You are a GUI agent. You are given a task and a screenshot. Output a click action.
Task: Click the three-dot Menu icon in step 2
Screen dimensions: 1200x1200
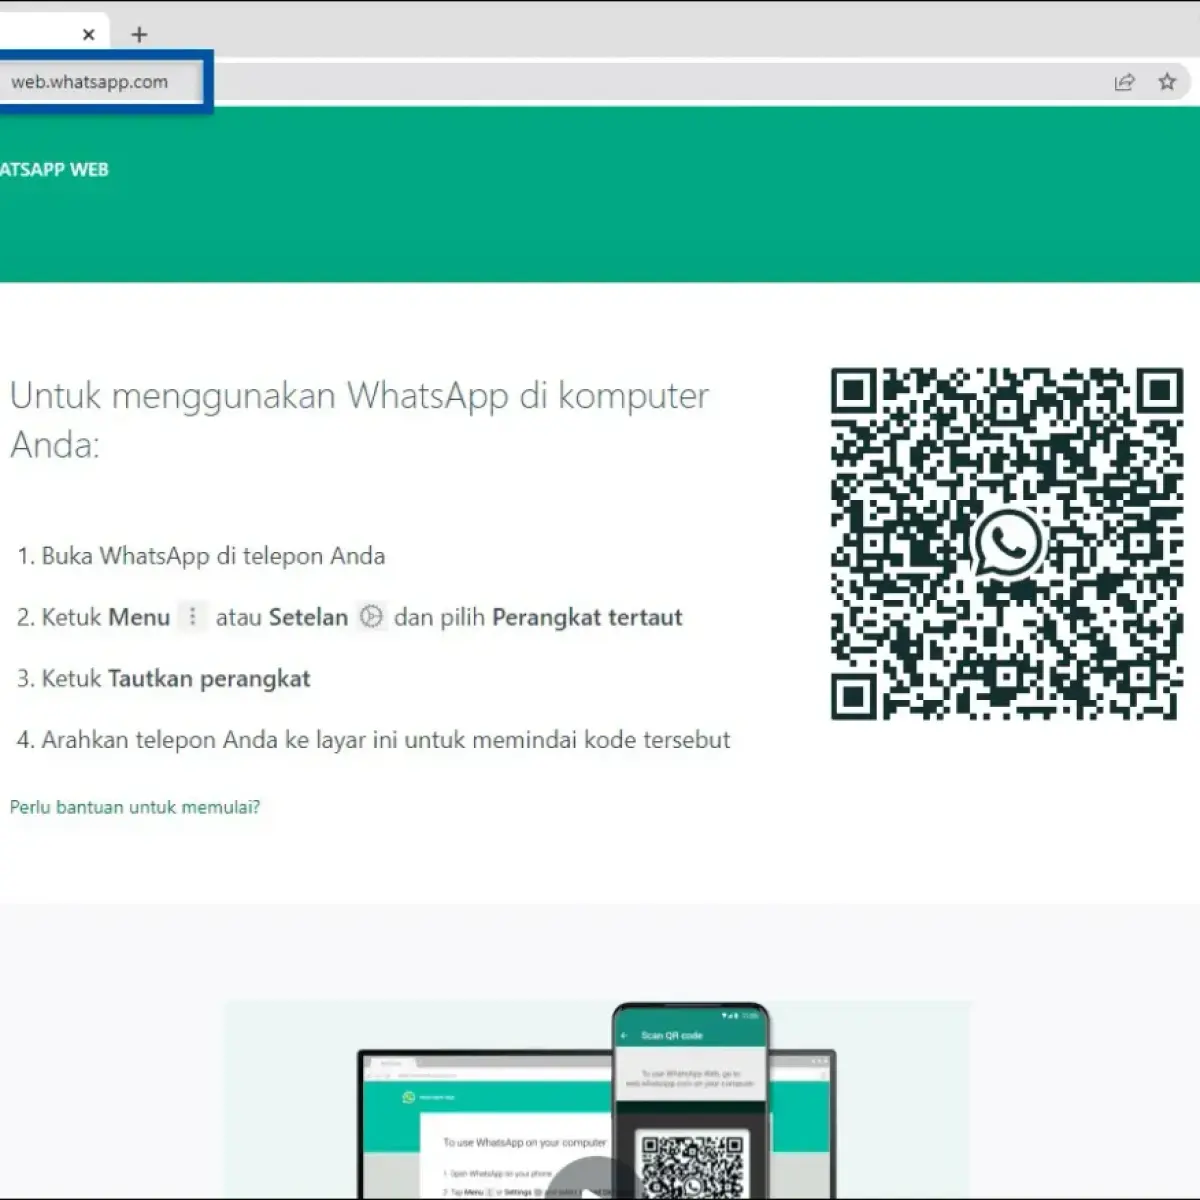pyautogui.click(x=193, y=616)
